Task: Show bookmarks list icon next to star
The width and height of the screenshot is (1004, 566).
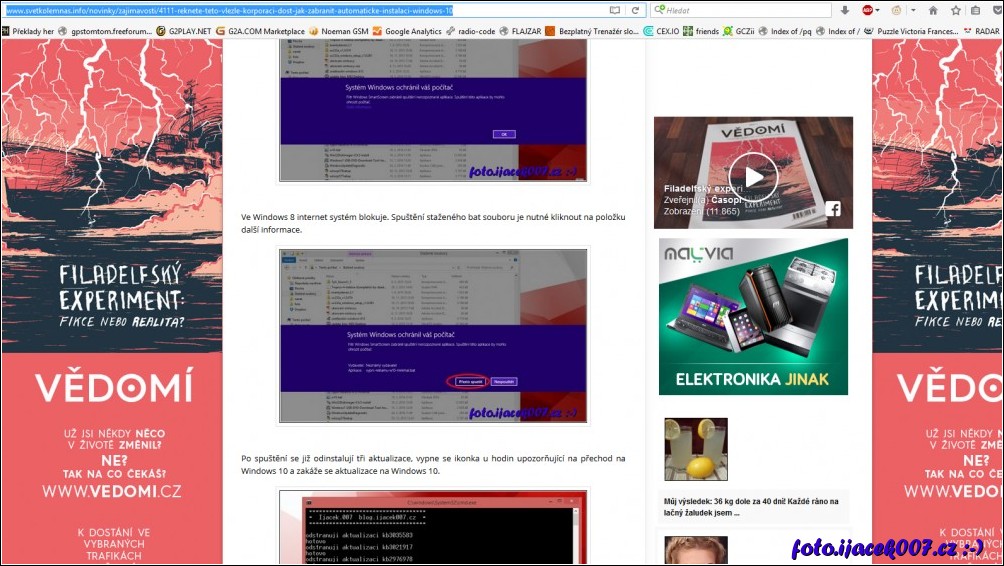Action: click(x=975, y=10)
